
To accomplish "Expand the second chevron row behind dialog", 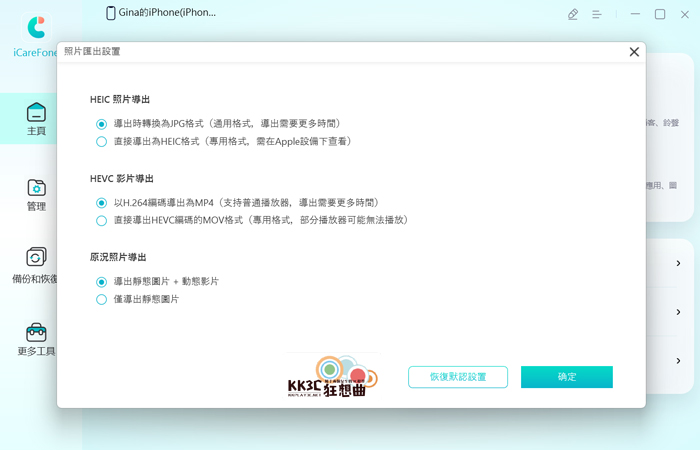I will pyautogui.click(x=678, y=312).
